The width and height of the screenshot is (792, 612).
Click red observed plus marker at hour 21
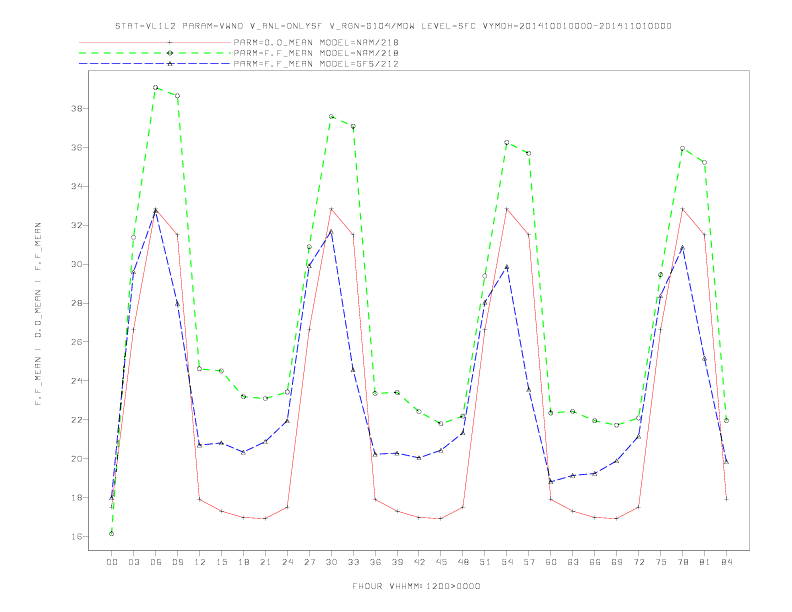(265, 519)
